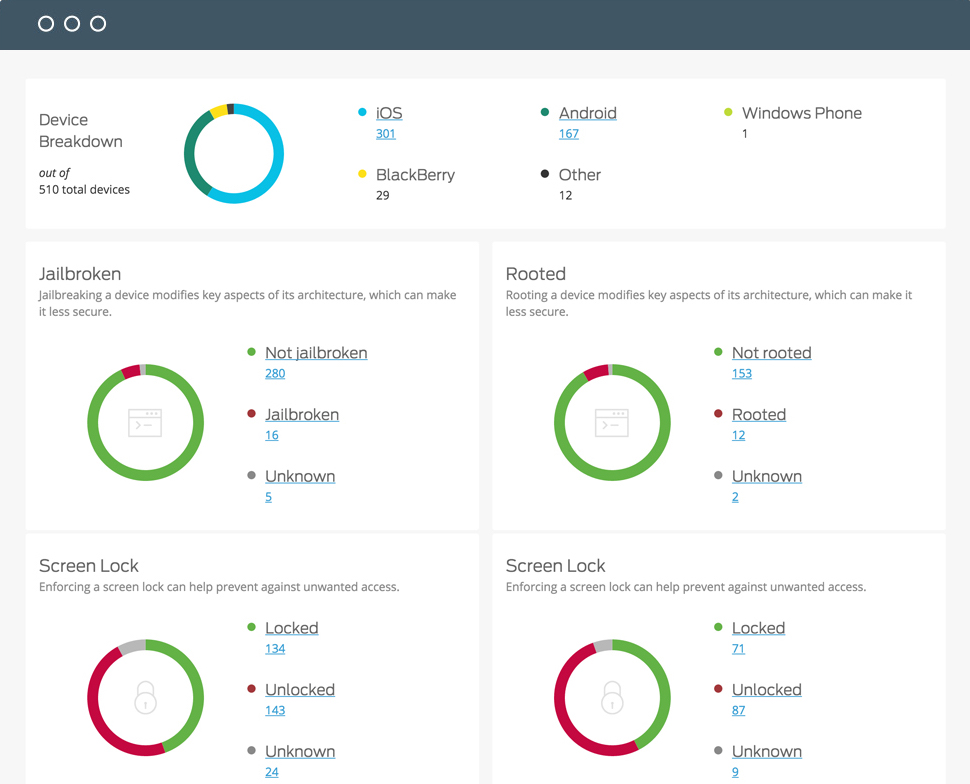
Task: Click the terminal icon in Jailbroken chart
Action: click(x=145, y=423)
